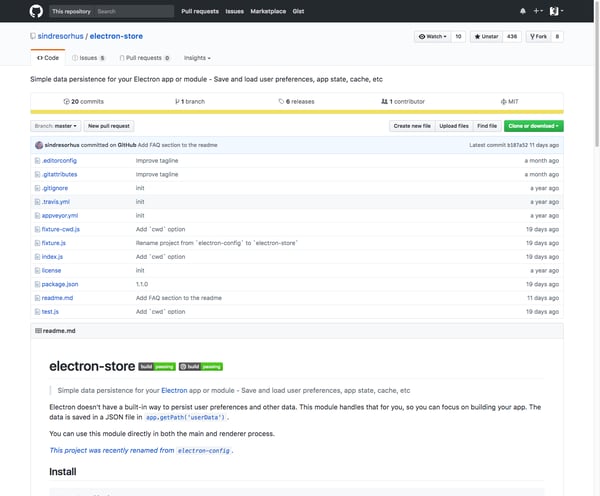Open the package.json file
The height and width of the screenshot is (496, 600).
(x=60, y=284)
